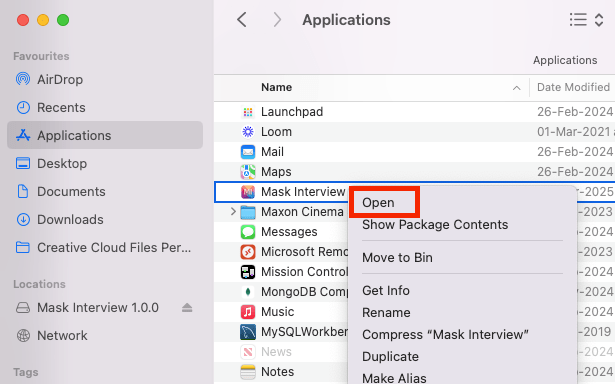Image resolution: width=615 pixels, height=384 pixels.
Task: Choose Rename in the context menu
Action: pyautogui.click(x=386, y=313)
